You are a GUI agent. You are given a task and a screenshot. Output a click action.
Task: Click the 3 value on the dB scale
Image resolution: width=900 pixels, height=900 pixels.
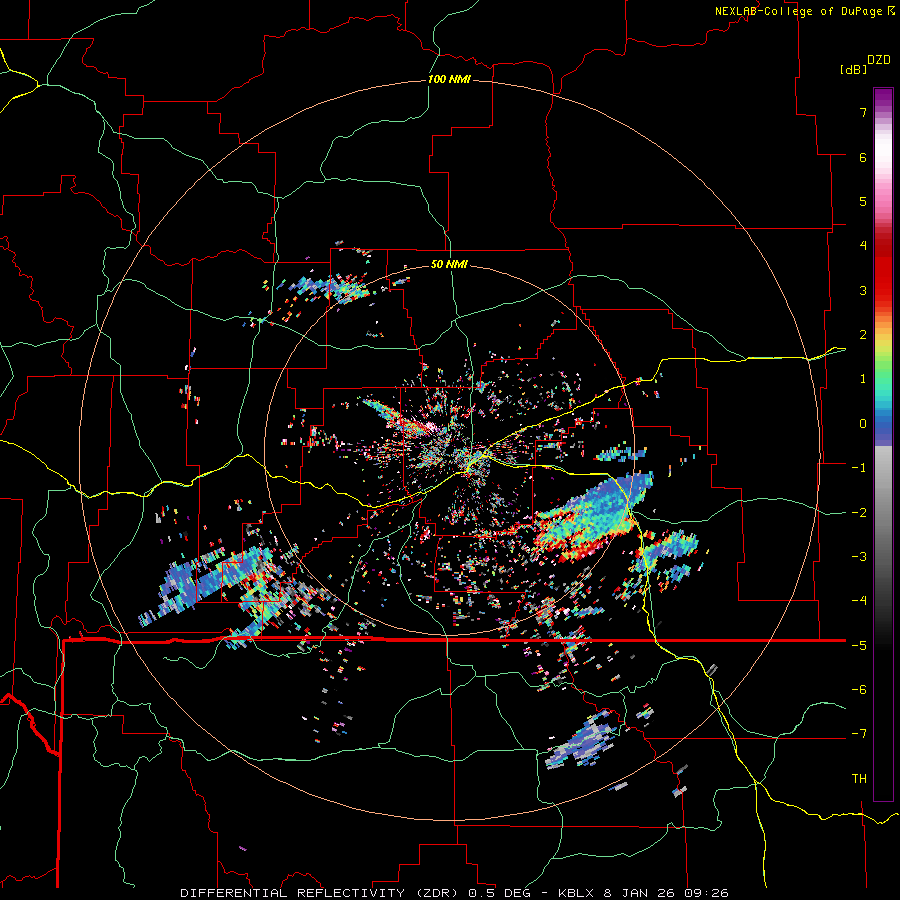(863, 290)
